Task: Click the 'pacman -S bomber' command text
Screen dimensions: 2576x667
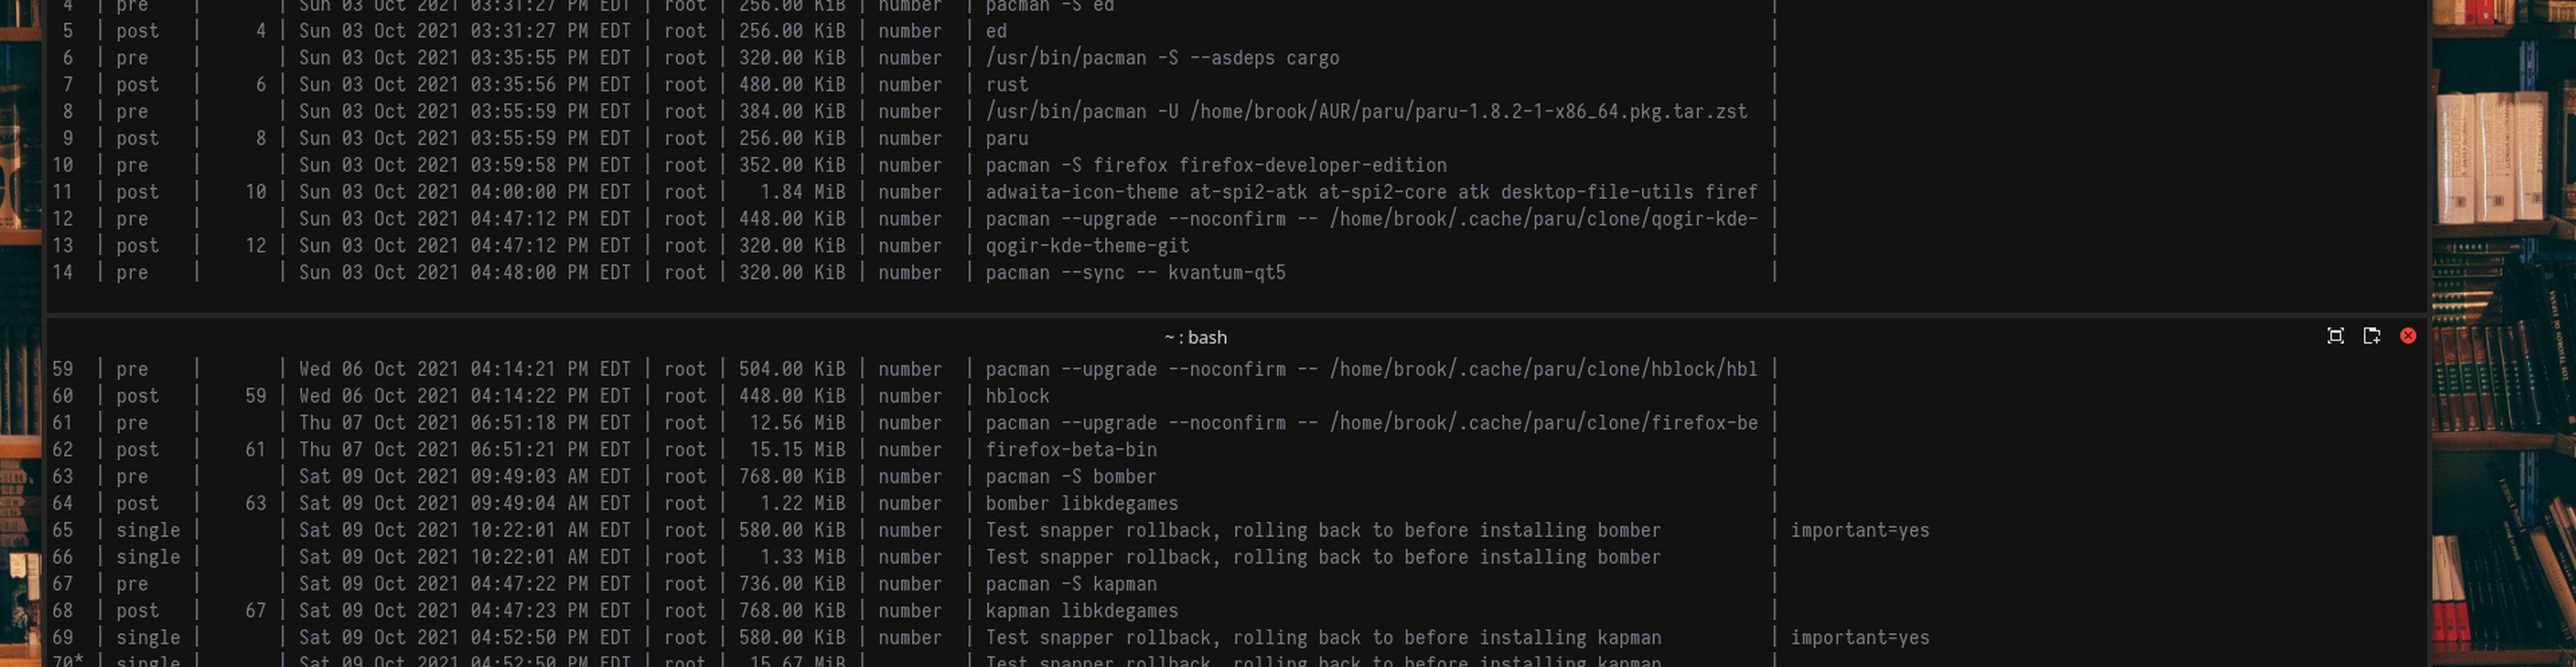Action: click(x=1071, y=476)
